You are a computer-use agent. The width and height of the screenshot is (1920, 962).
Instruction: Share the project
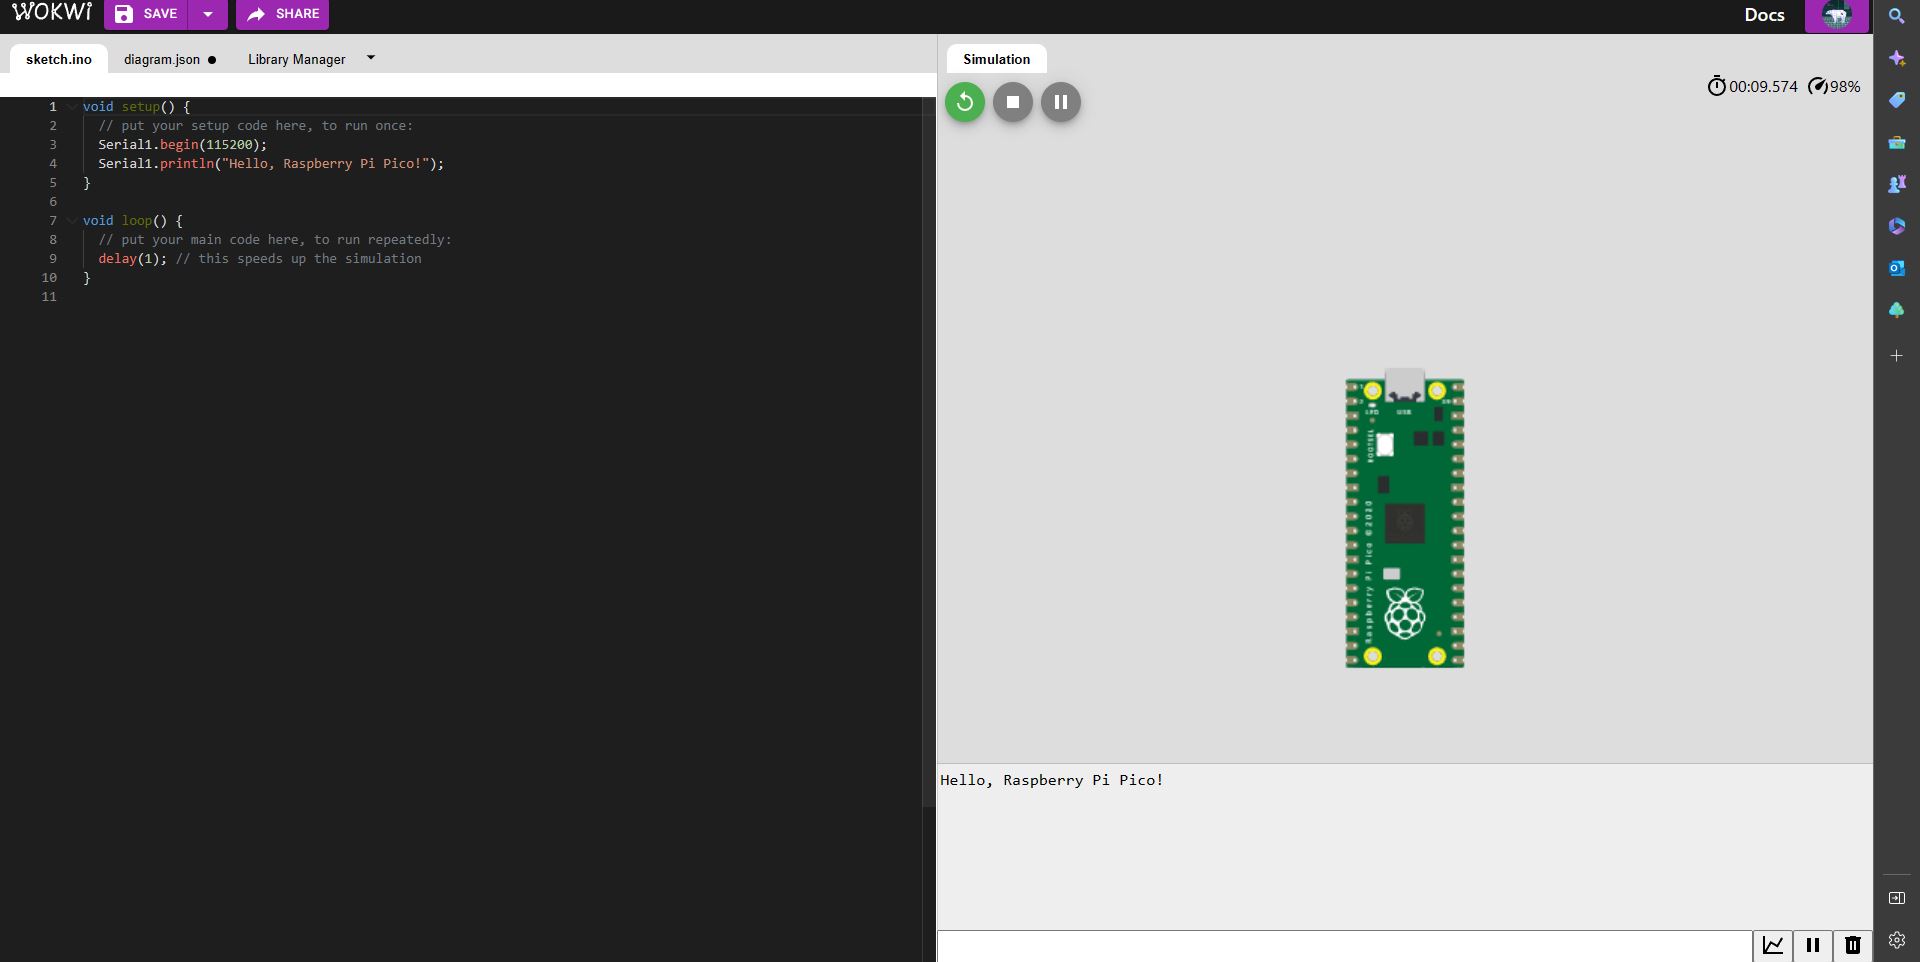[x=283, y=14]
